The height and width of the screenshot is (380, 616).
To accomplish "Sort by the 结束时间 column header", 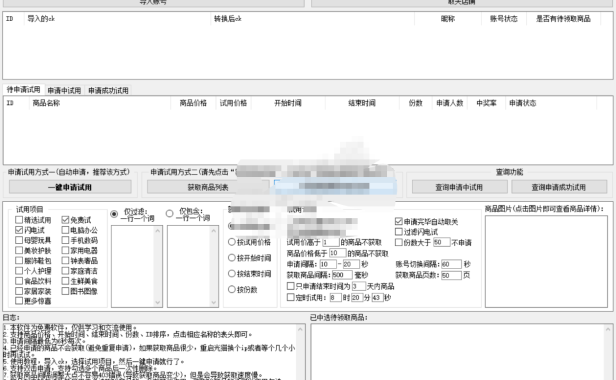I will 362,103.
